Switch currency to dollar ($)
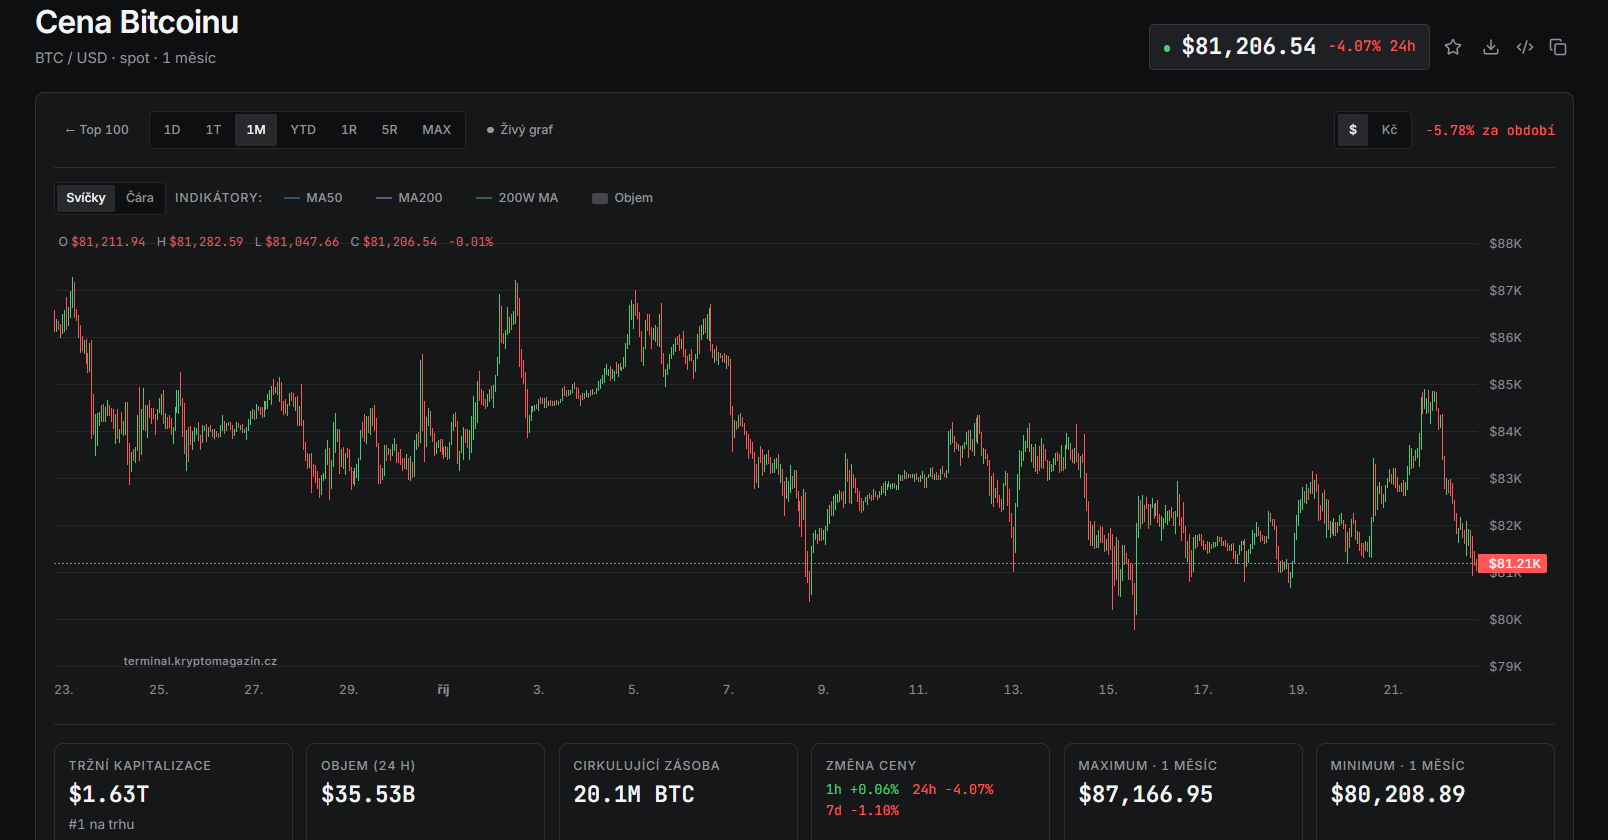The image size is (1608, 840). point(1353,130)
